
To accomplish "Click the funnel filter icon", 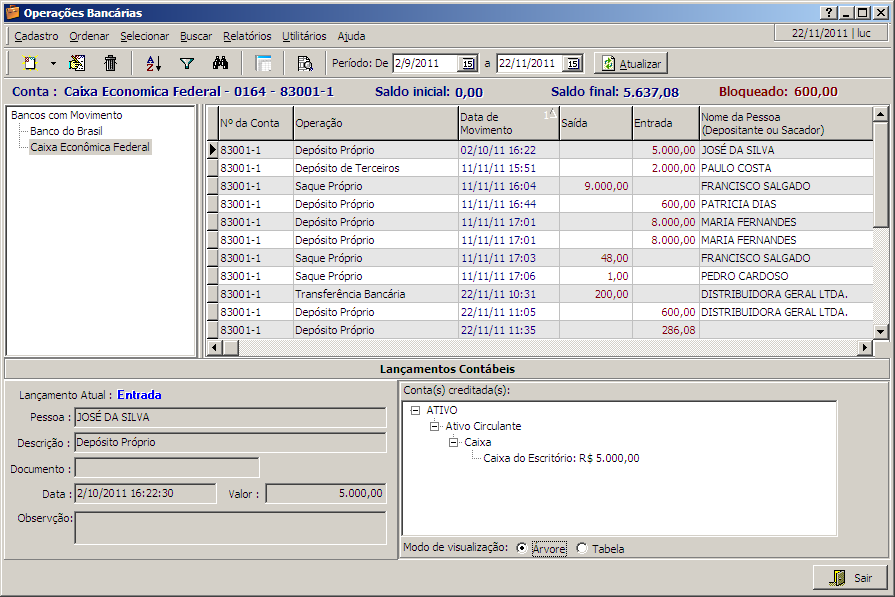I will click(186, 63).
